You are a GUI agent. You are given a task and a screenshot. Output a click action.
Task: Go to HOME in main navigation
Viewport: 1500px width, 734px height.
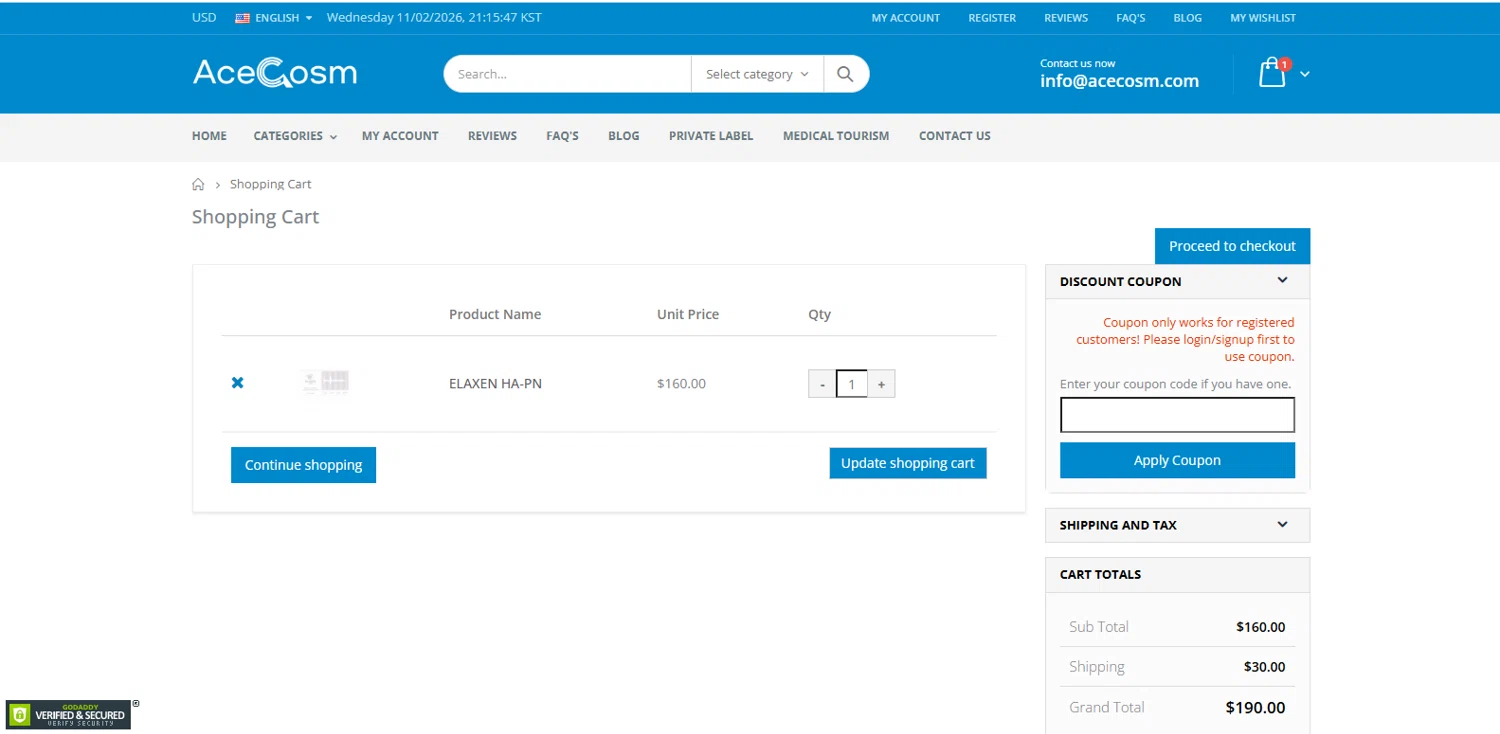209,136
